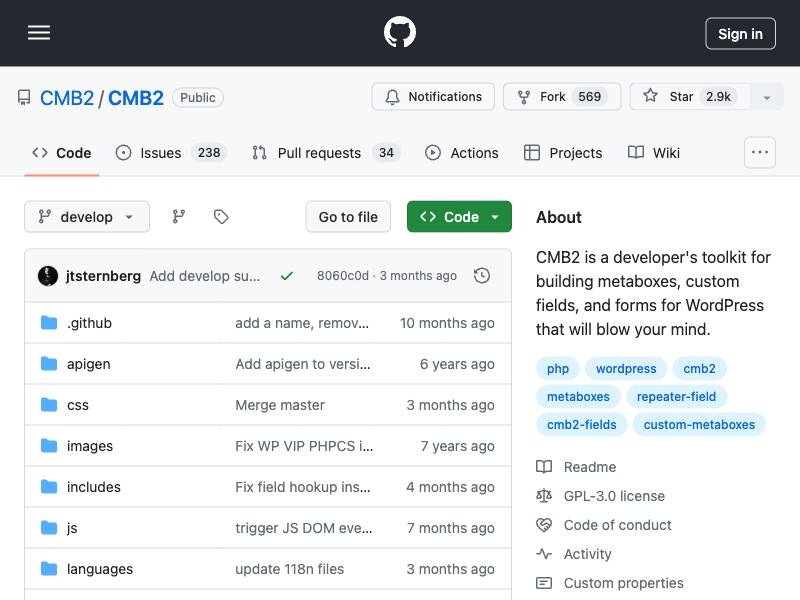Select the repeater-field topic tag
The image size is (800, 600).
click(x=677, y=396)
